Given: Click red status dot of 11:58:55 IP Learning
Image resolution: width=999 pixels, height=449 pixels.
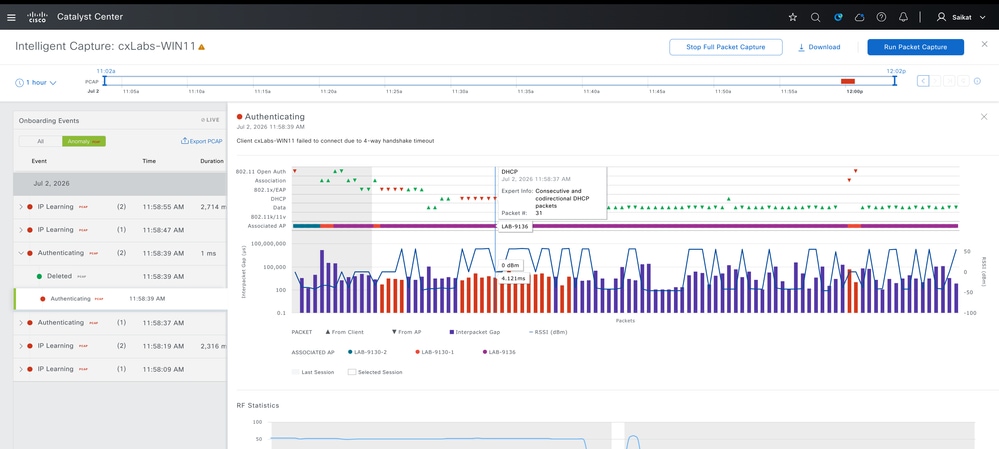Looking at the screenshot, I should 30,207.
